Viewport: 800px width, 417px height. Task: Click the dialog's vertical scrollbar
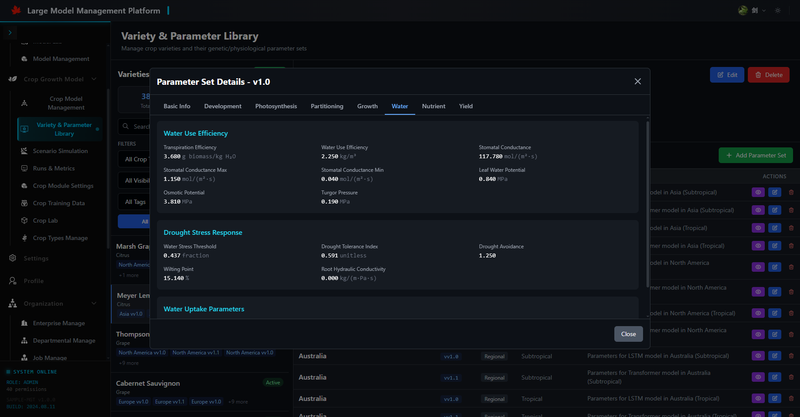tap(647, 204)
